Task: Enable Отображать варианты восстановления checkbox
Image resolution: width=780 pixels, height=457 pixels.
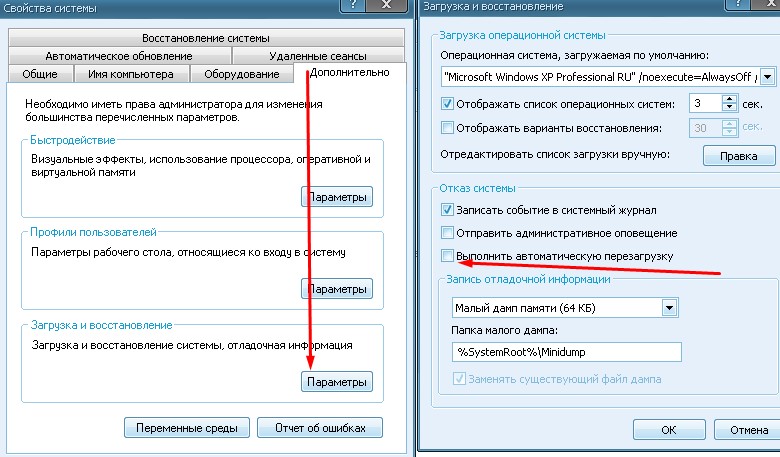Action: (x=447, y=128)
